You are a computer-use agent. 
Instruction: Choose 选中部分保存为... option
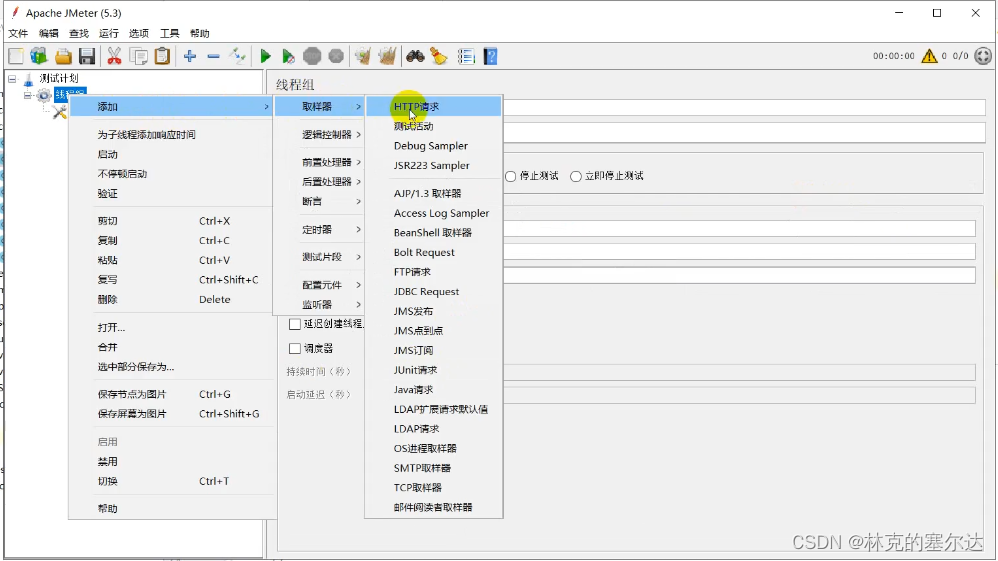pos(171,367)
